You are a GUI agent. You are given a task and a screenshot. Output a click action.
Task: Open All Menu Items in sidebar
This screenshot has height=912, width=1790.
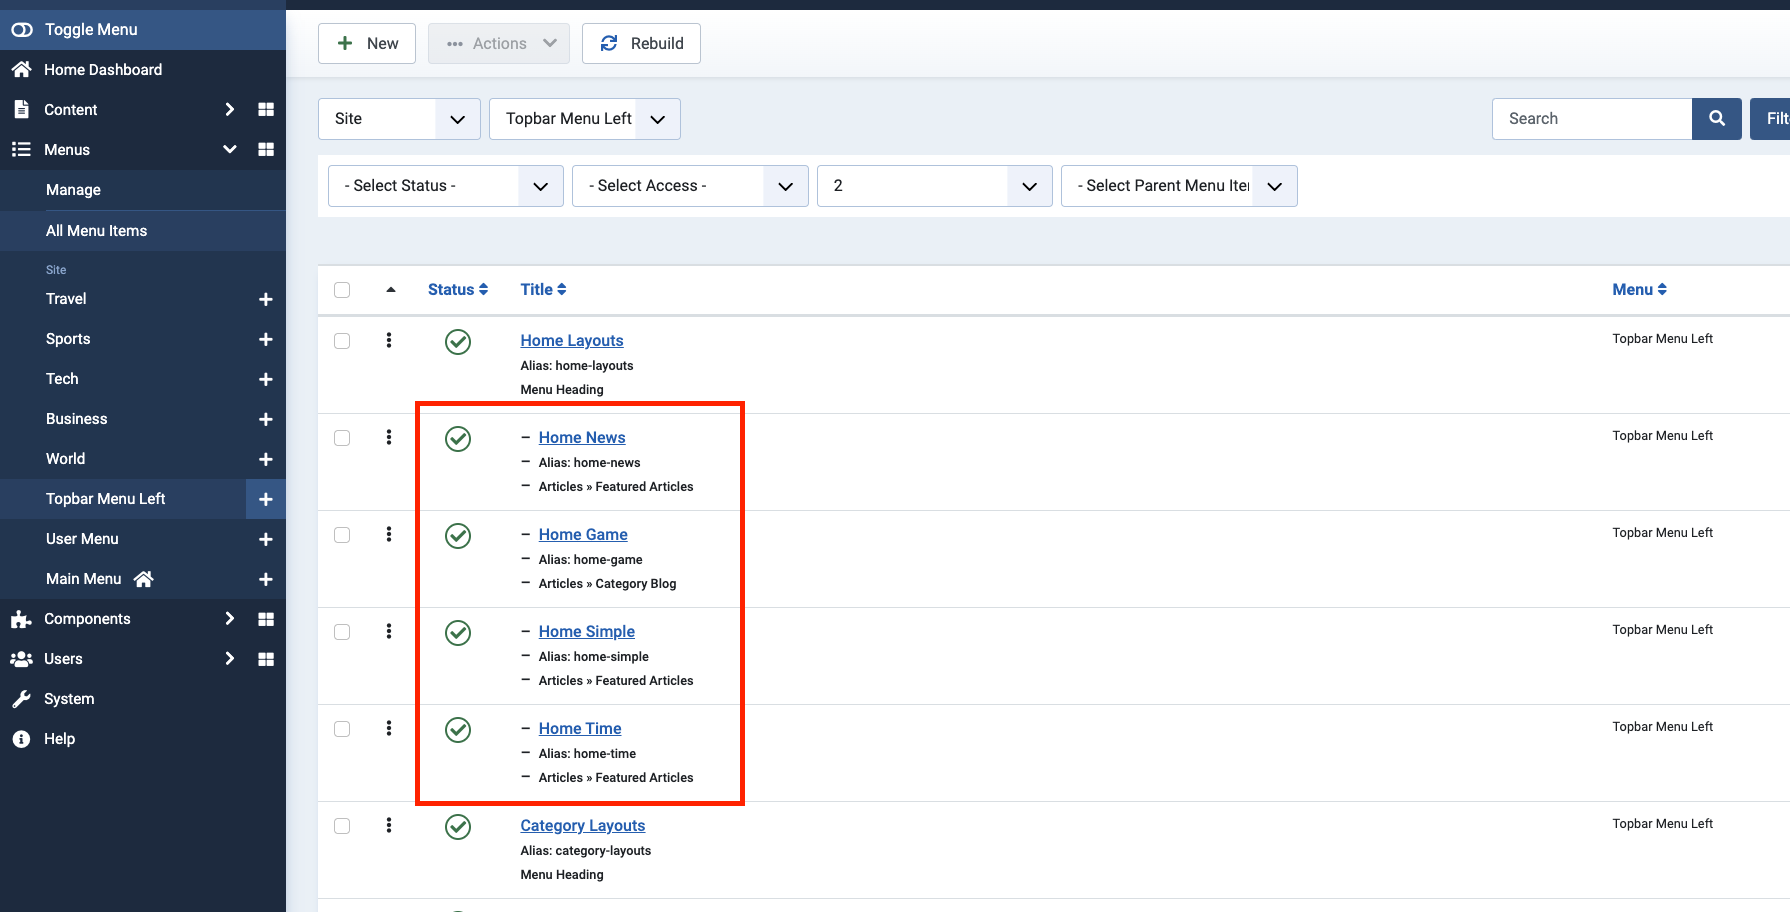pos(96,231)
